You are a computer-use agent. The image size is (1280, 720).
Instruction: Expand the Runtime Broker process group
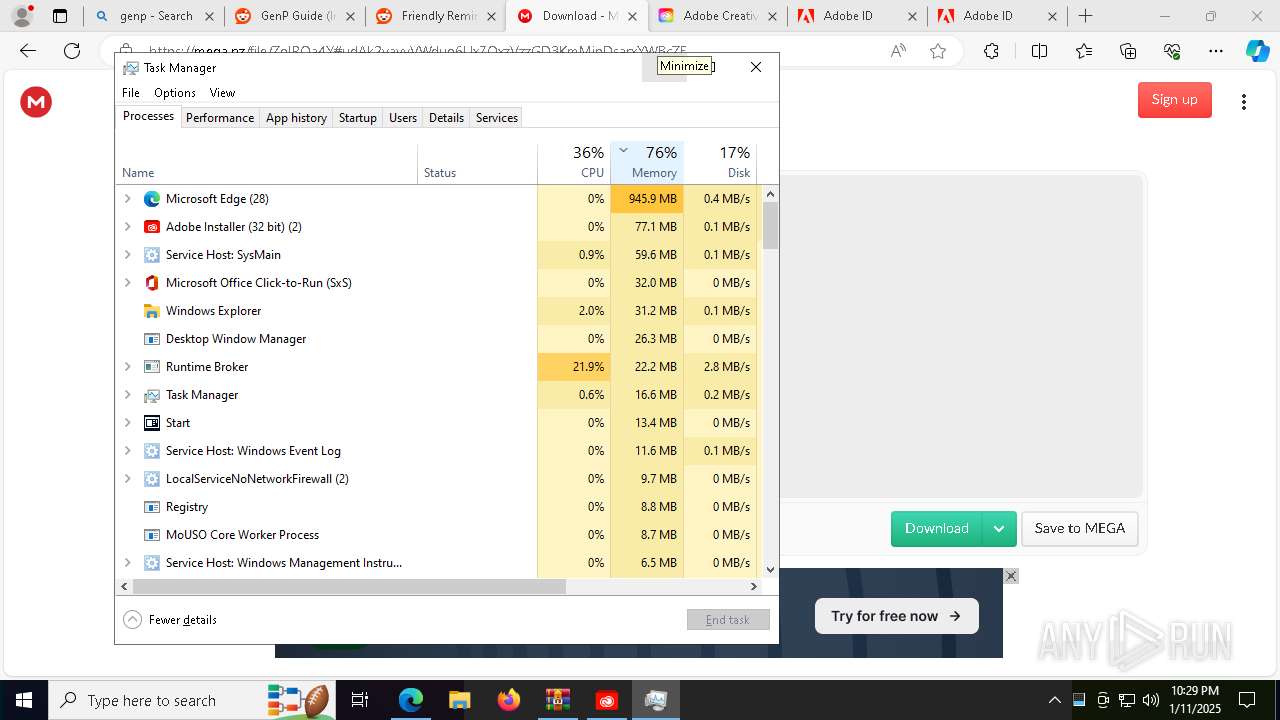(127, 367)
